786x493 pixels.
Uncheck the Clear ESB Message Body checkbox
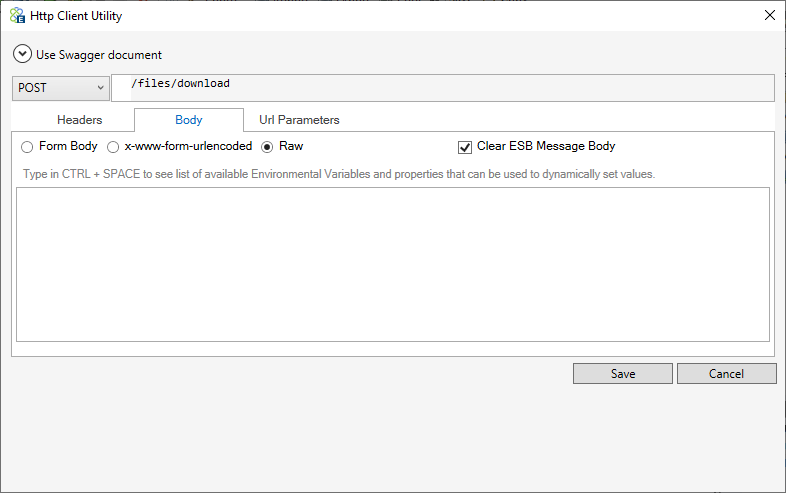tap(465, 147)
